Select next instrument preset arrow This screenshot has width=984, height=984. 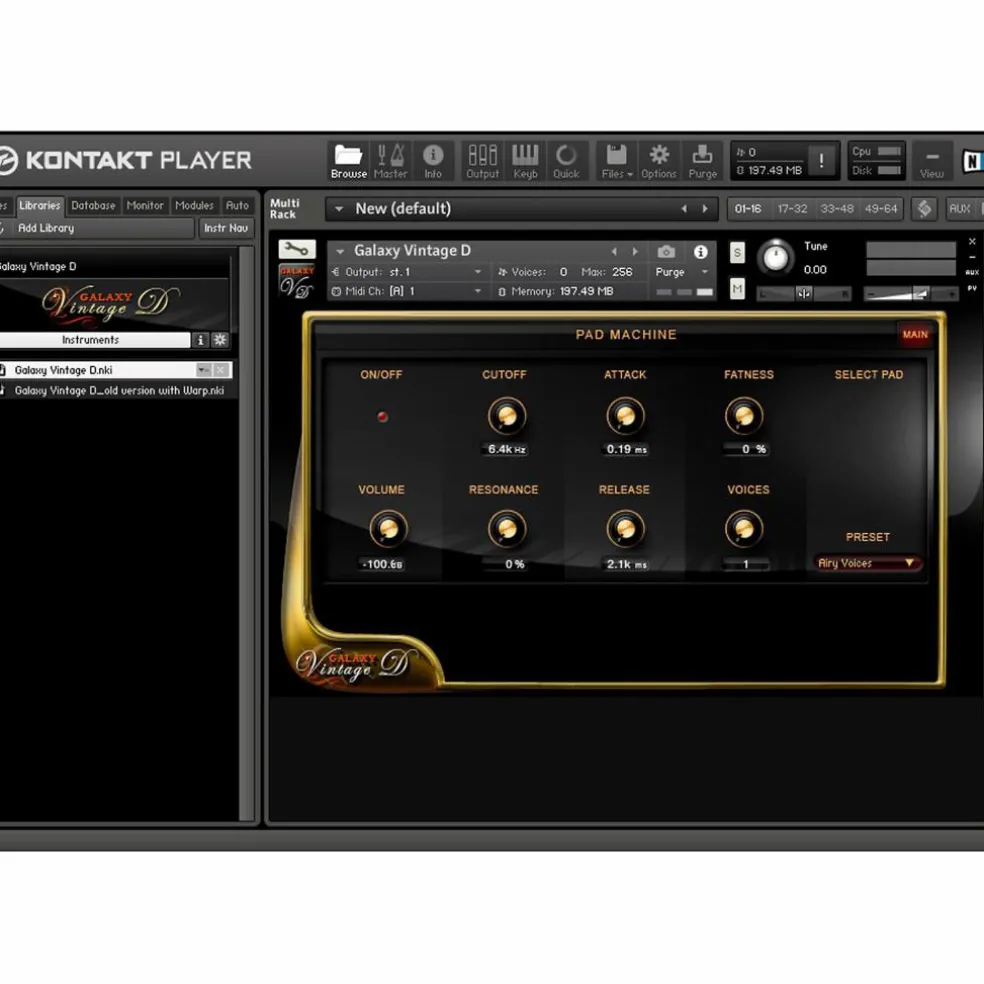point(635,252)
